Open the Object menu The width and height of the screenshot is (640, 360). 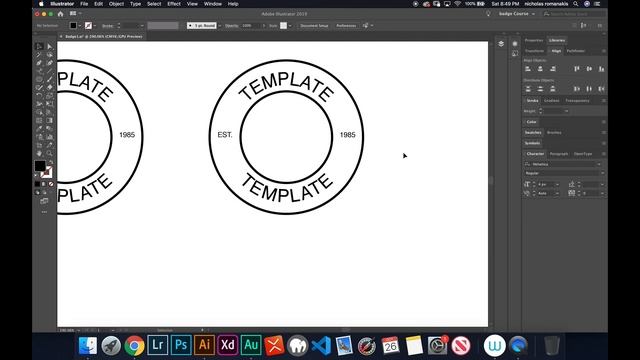(x=116, y=4)
